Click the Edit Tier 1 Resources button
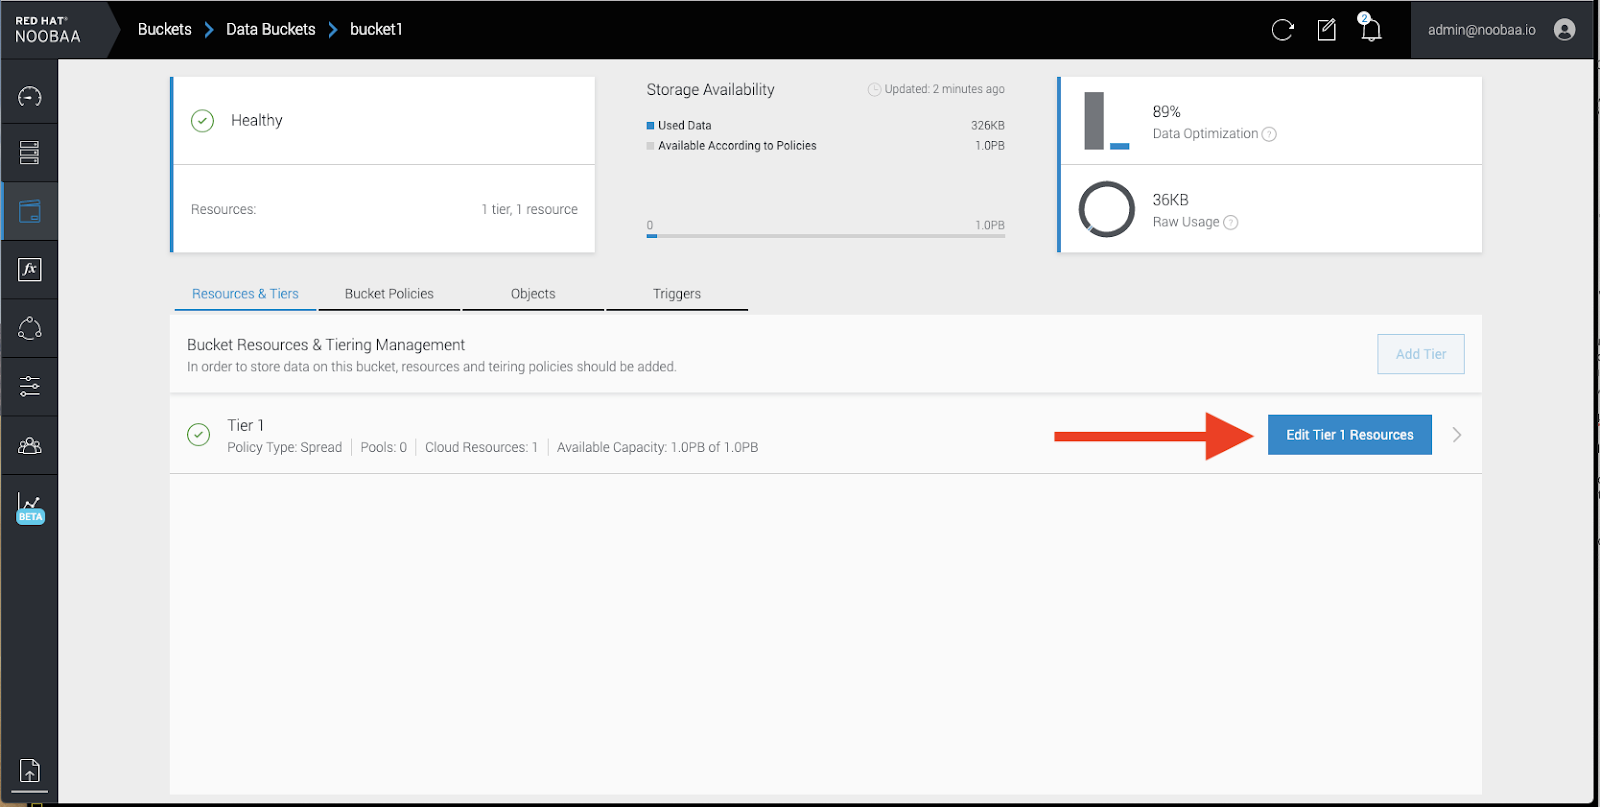The height and width of the screenshot is (807, 1600). (x=1349, y=435)
